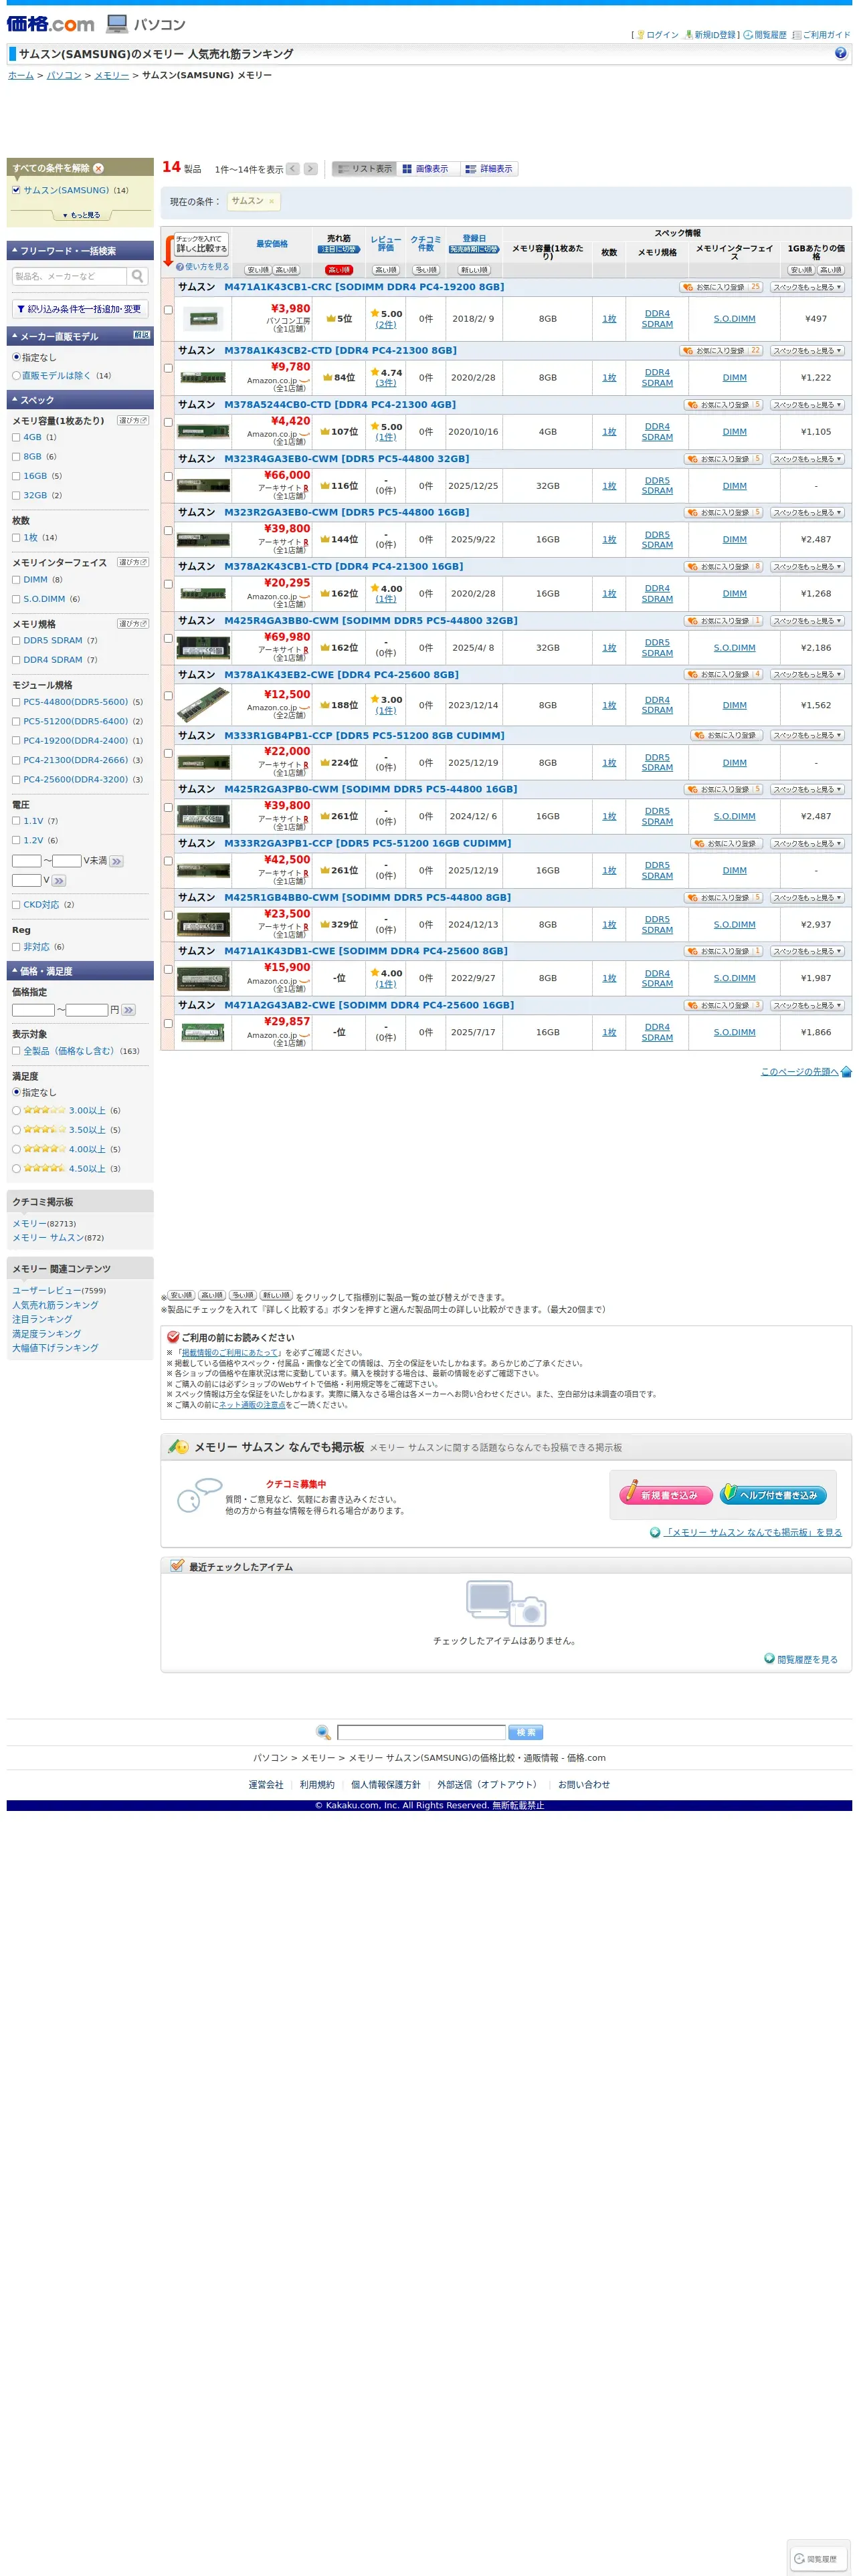
Task: Open 閲覧履歴を見る link icon
Action: (769, 1658)
